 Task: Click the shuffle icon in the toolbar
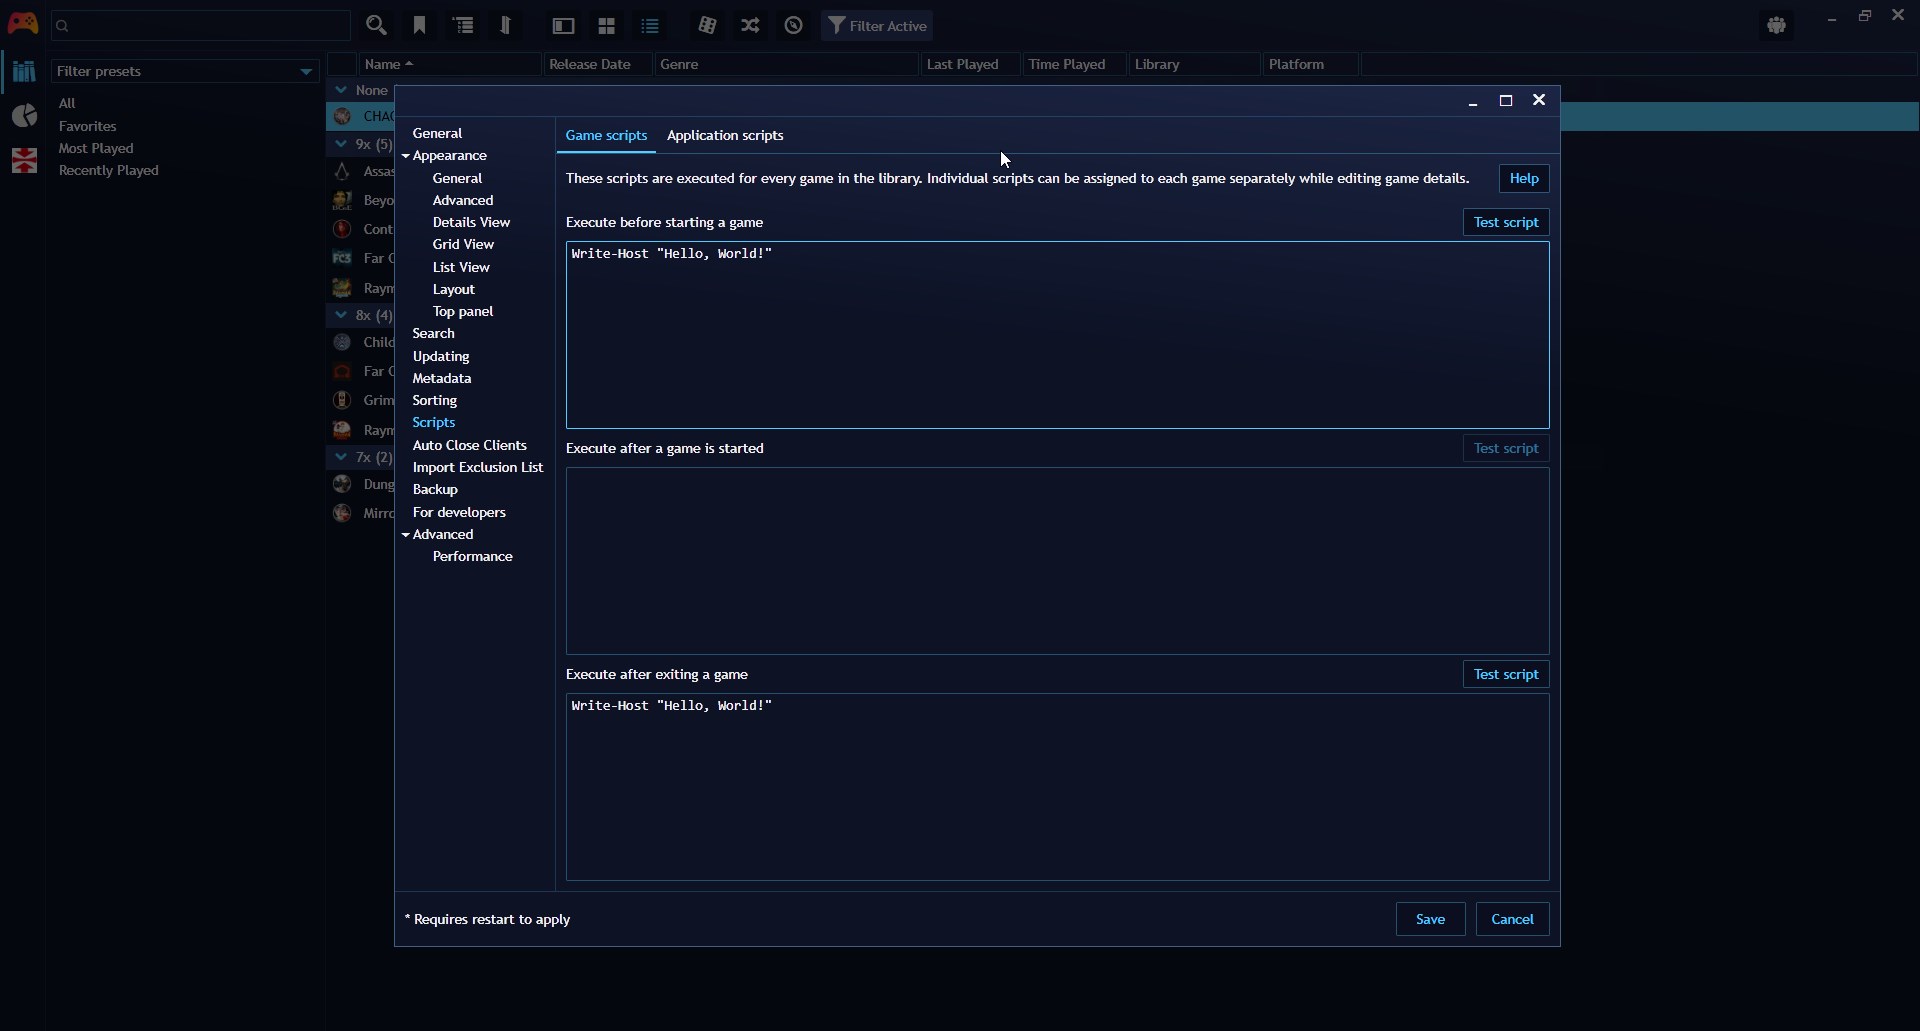click(x=753, y=25)
